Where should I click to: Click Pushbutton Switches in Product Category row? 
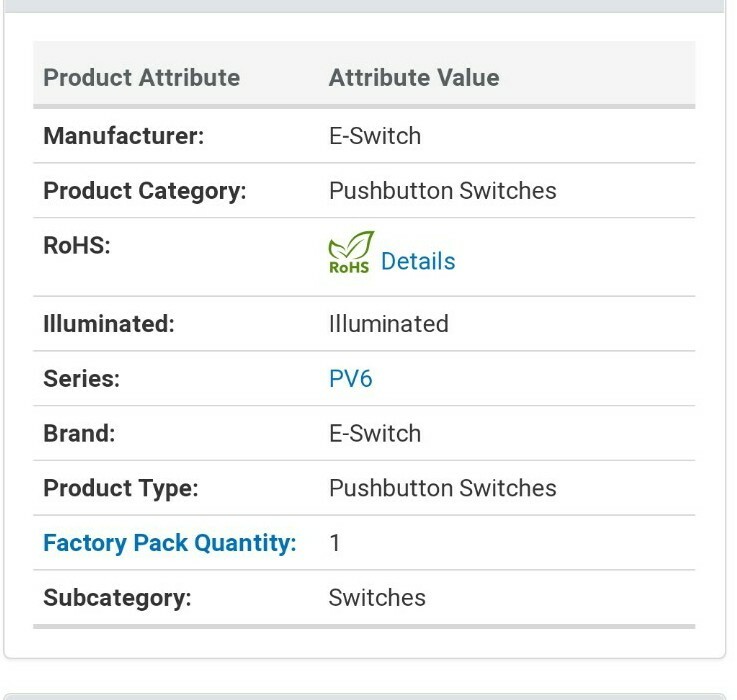(442, 191)
